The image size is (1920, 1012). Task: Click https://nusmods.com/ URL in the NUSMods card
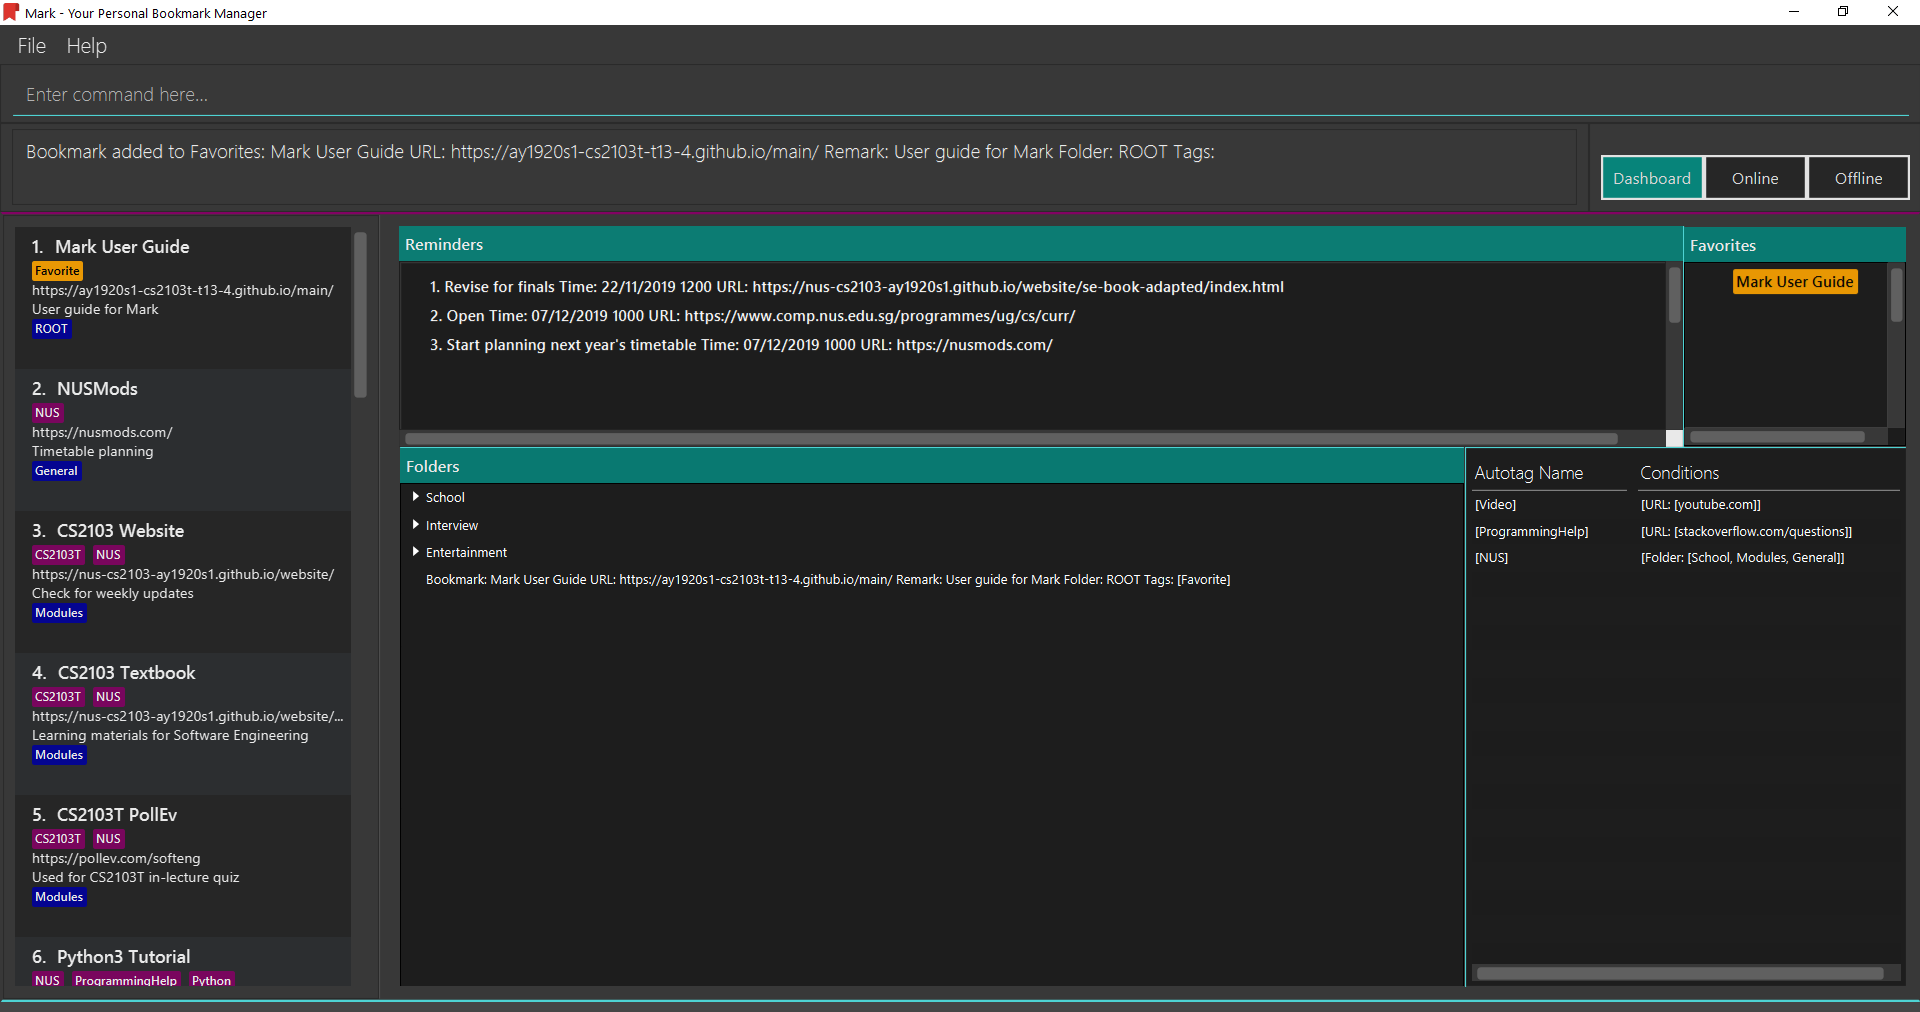(102, 433)
